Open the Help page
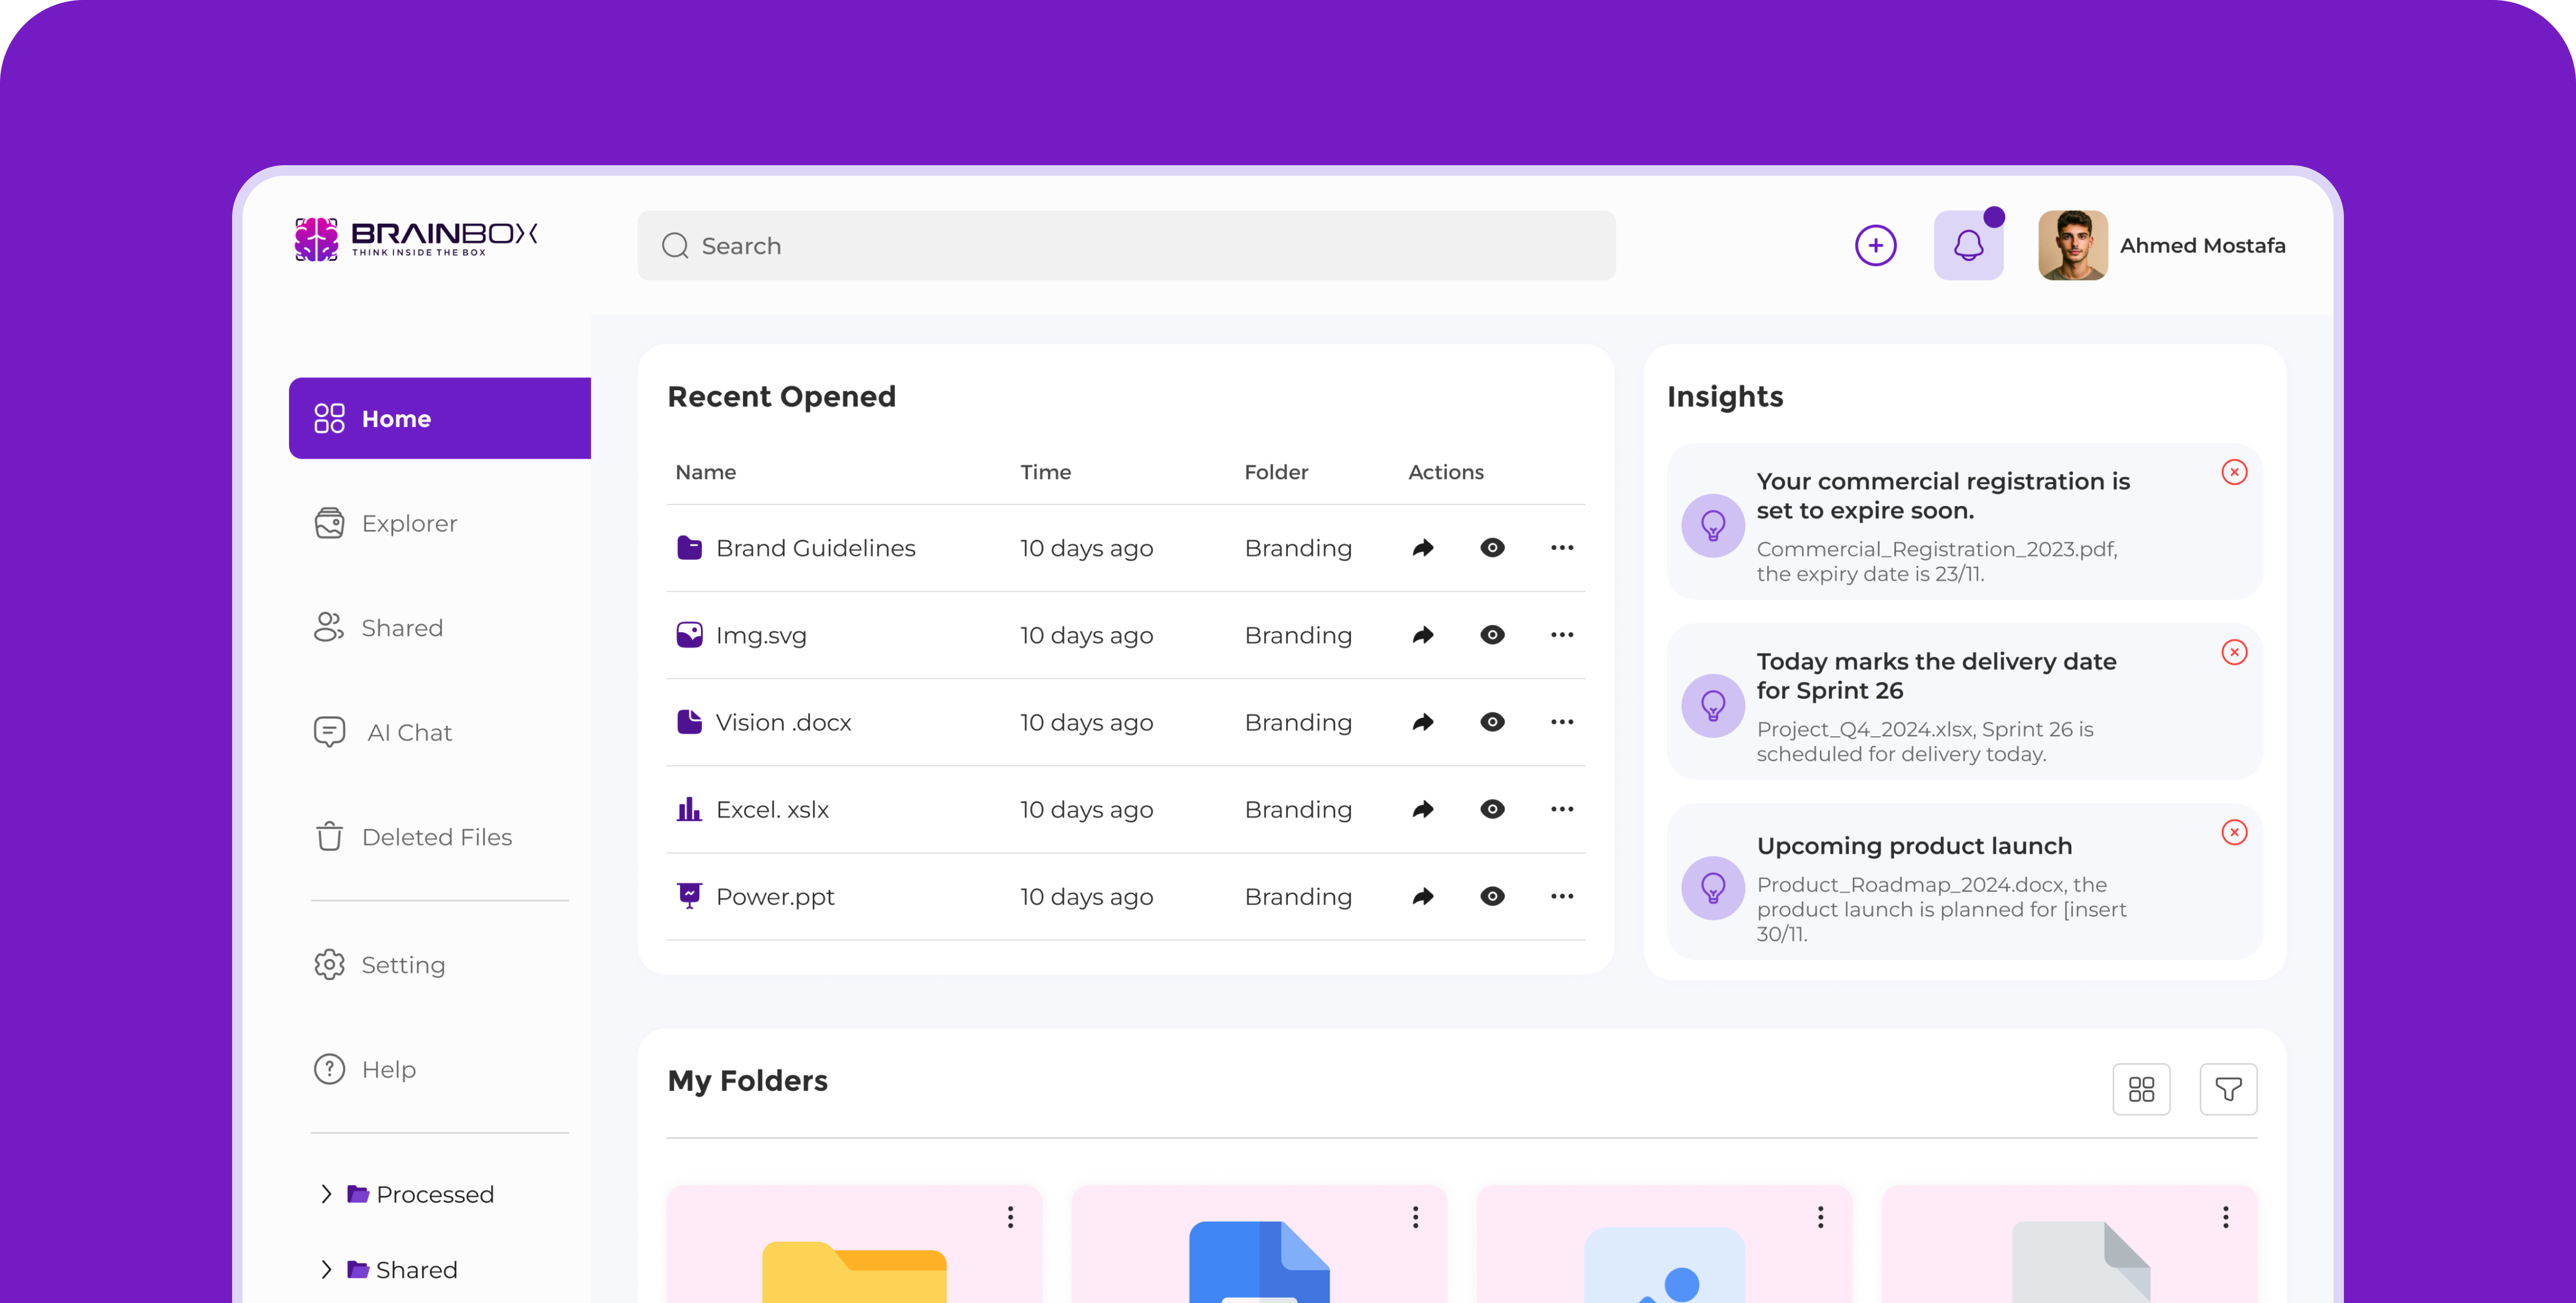 365,1069
